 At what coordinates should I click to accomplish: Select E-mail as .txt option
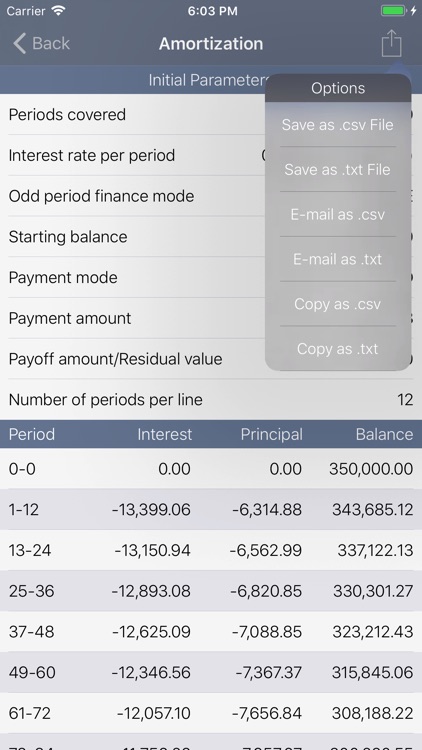tap(338, 259)
